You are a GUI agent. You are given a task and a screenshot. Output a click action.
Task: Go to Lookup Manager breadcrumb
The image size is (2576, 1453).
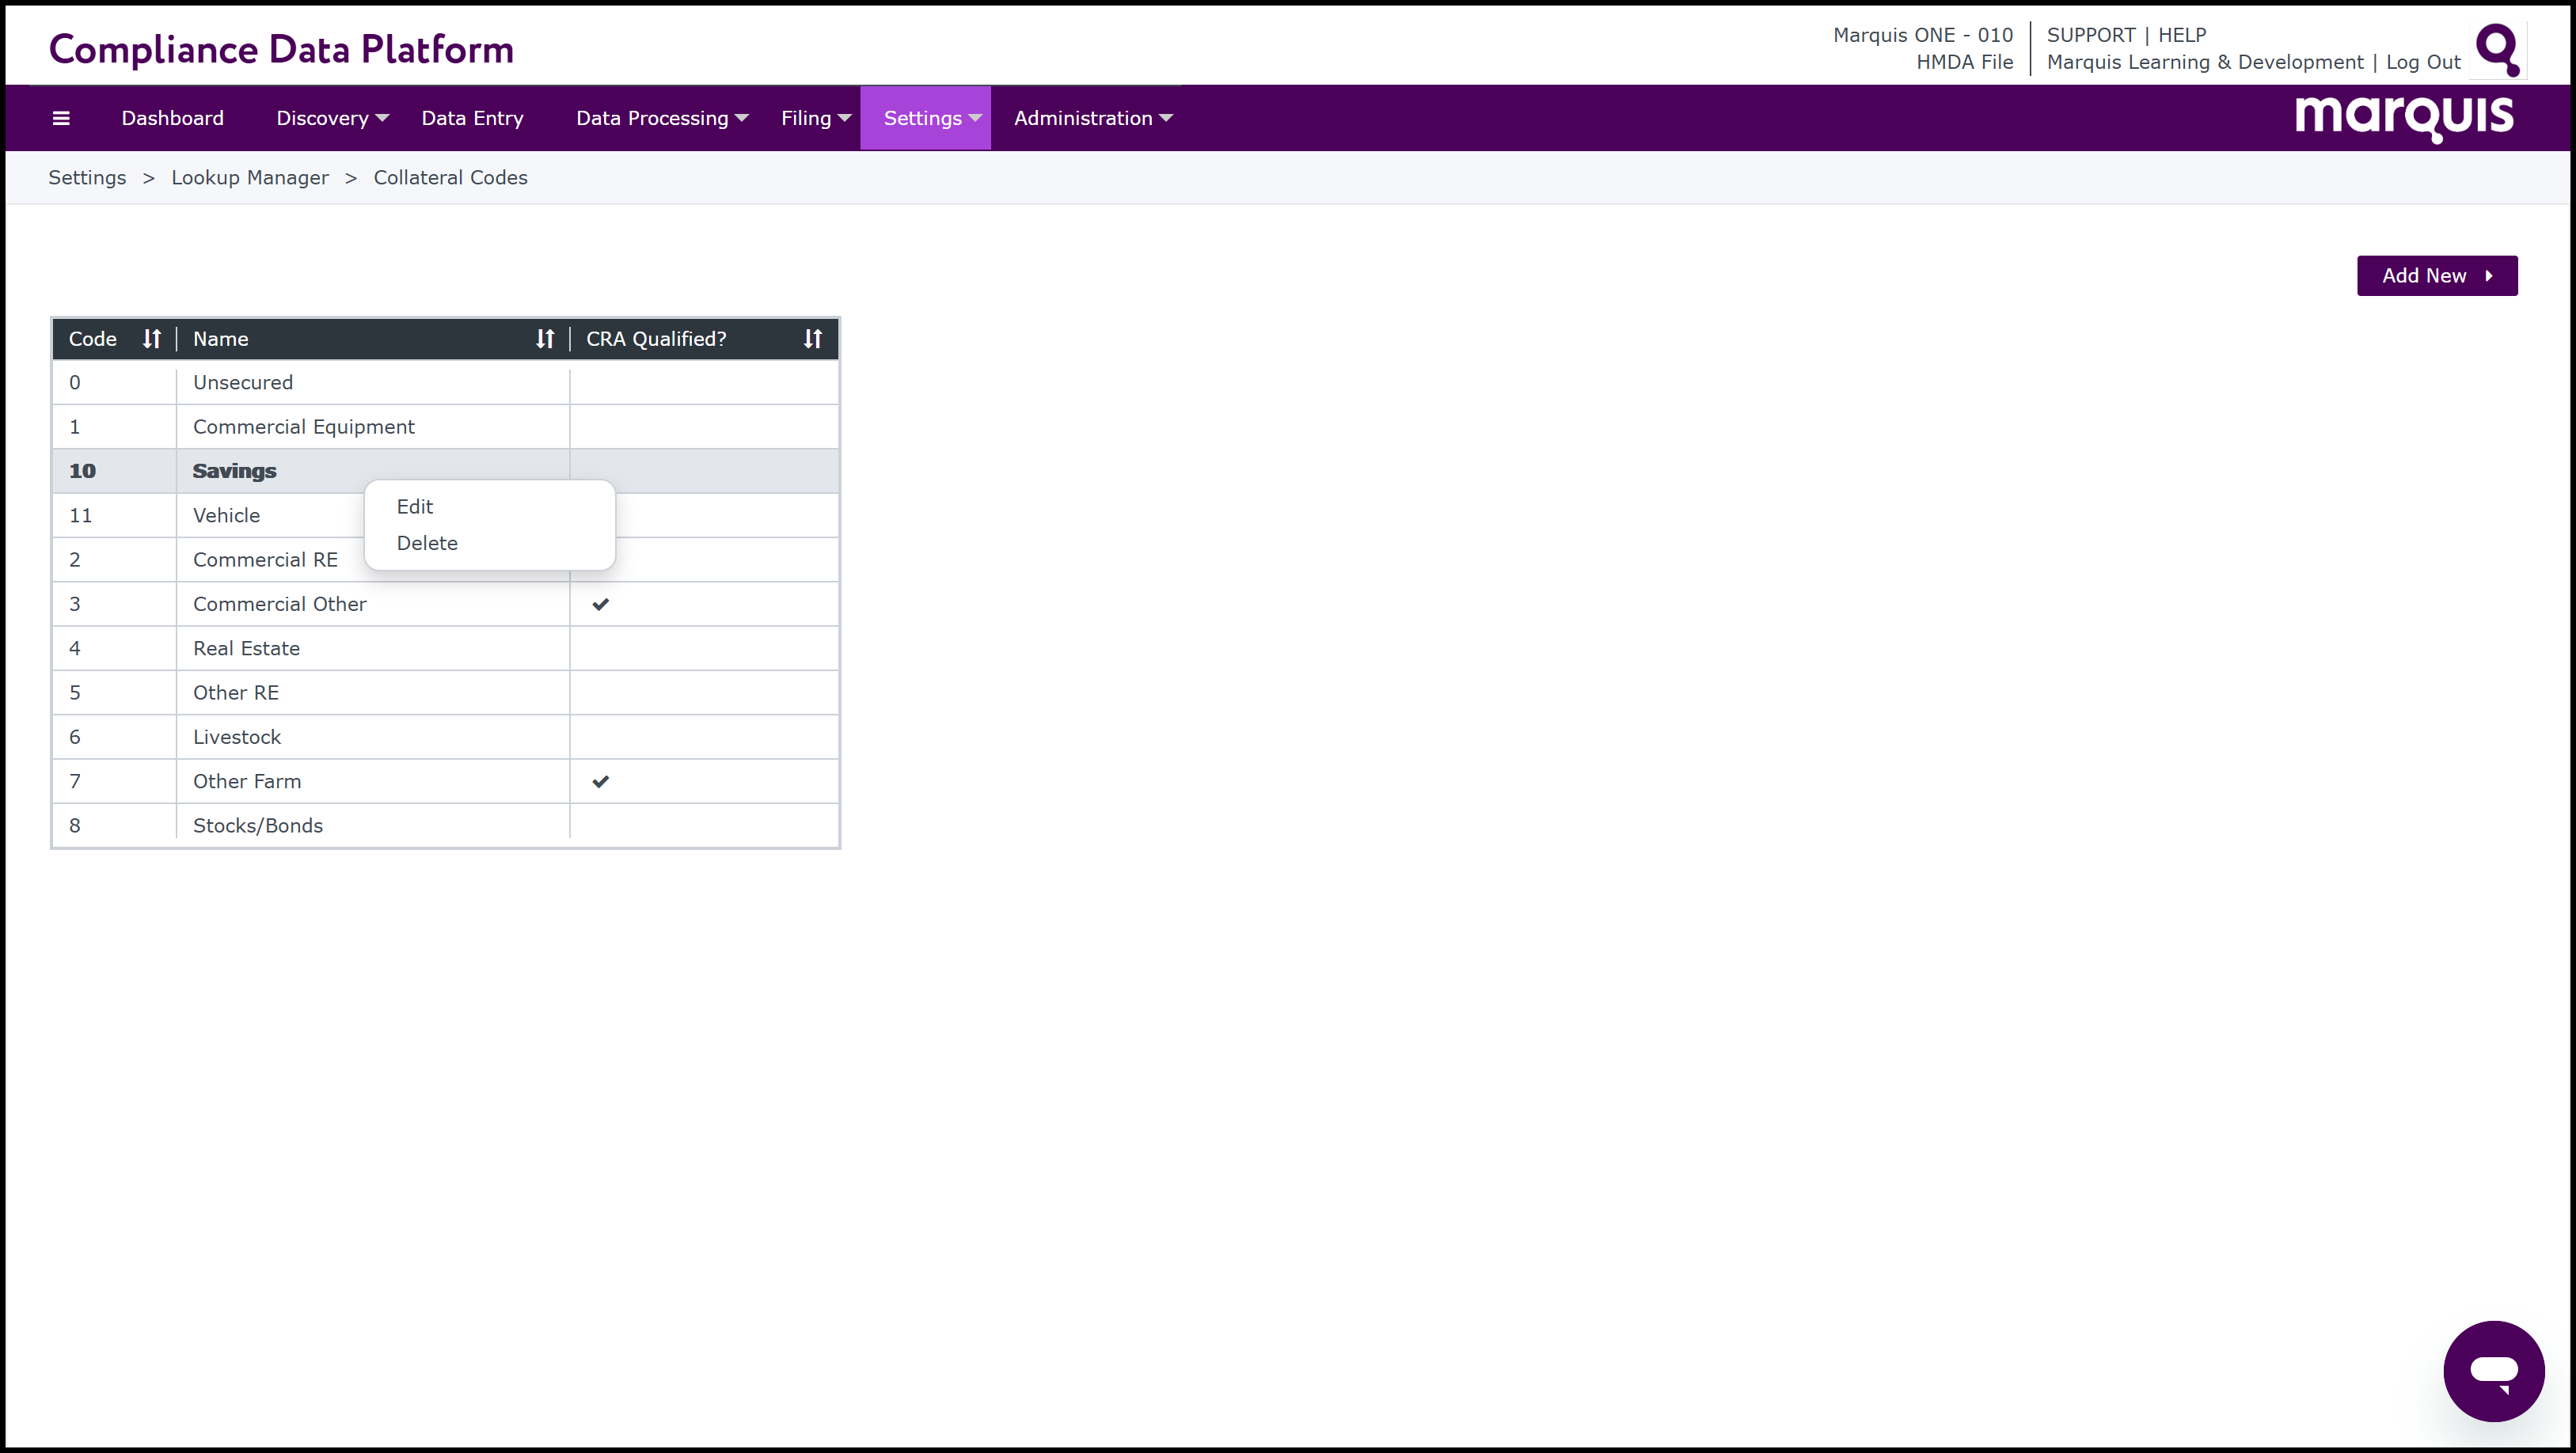(x=250, y=178)
